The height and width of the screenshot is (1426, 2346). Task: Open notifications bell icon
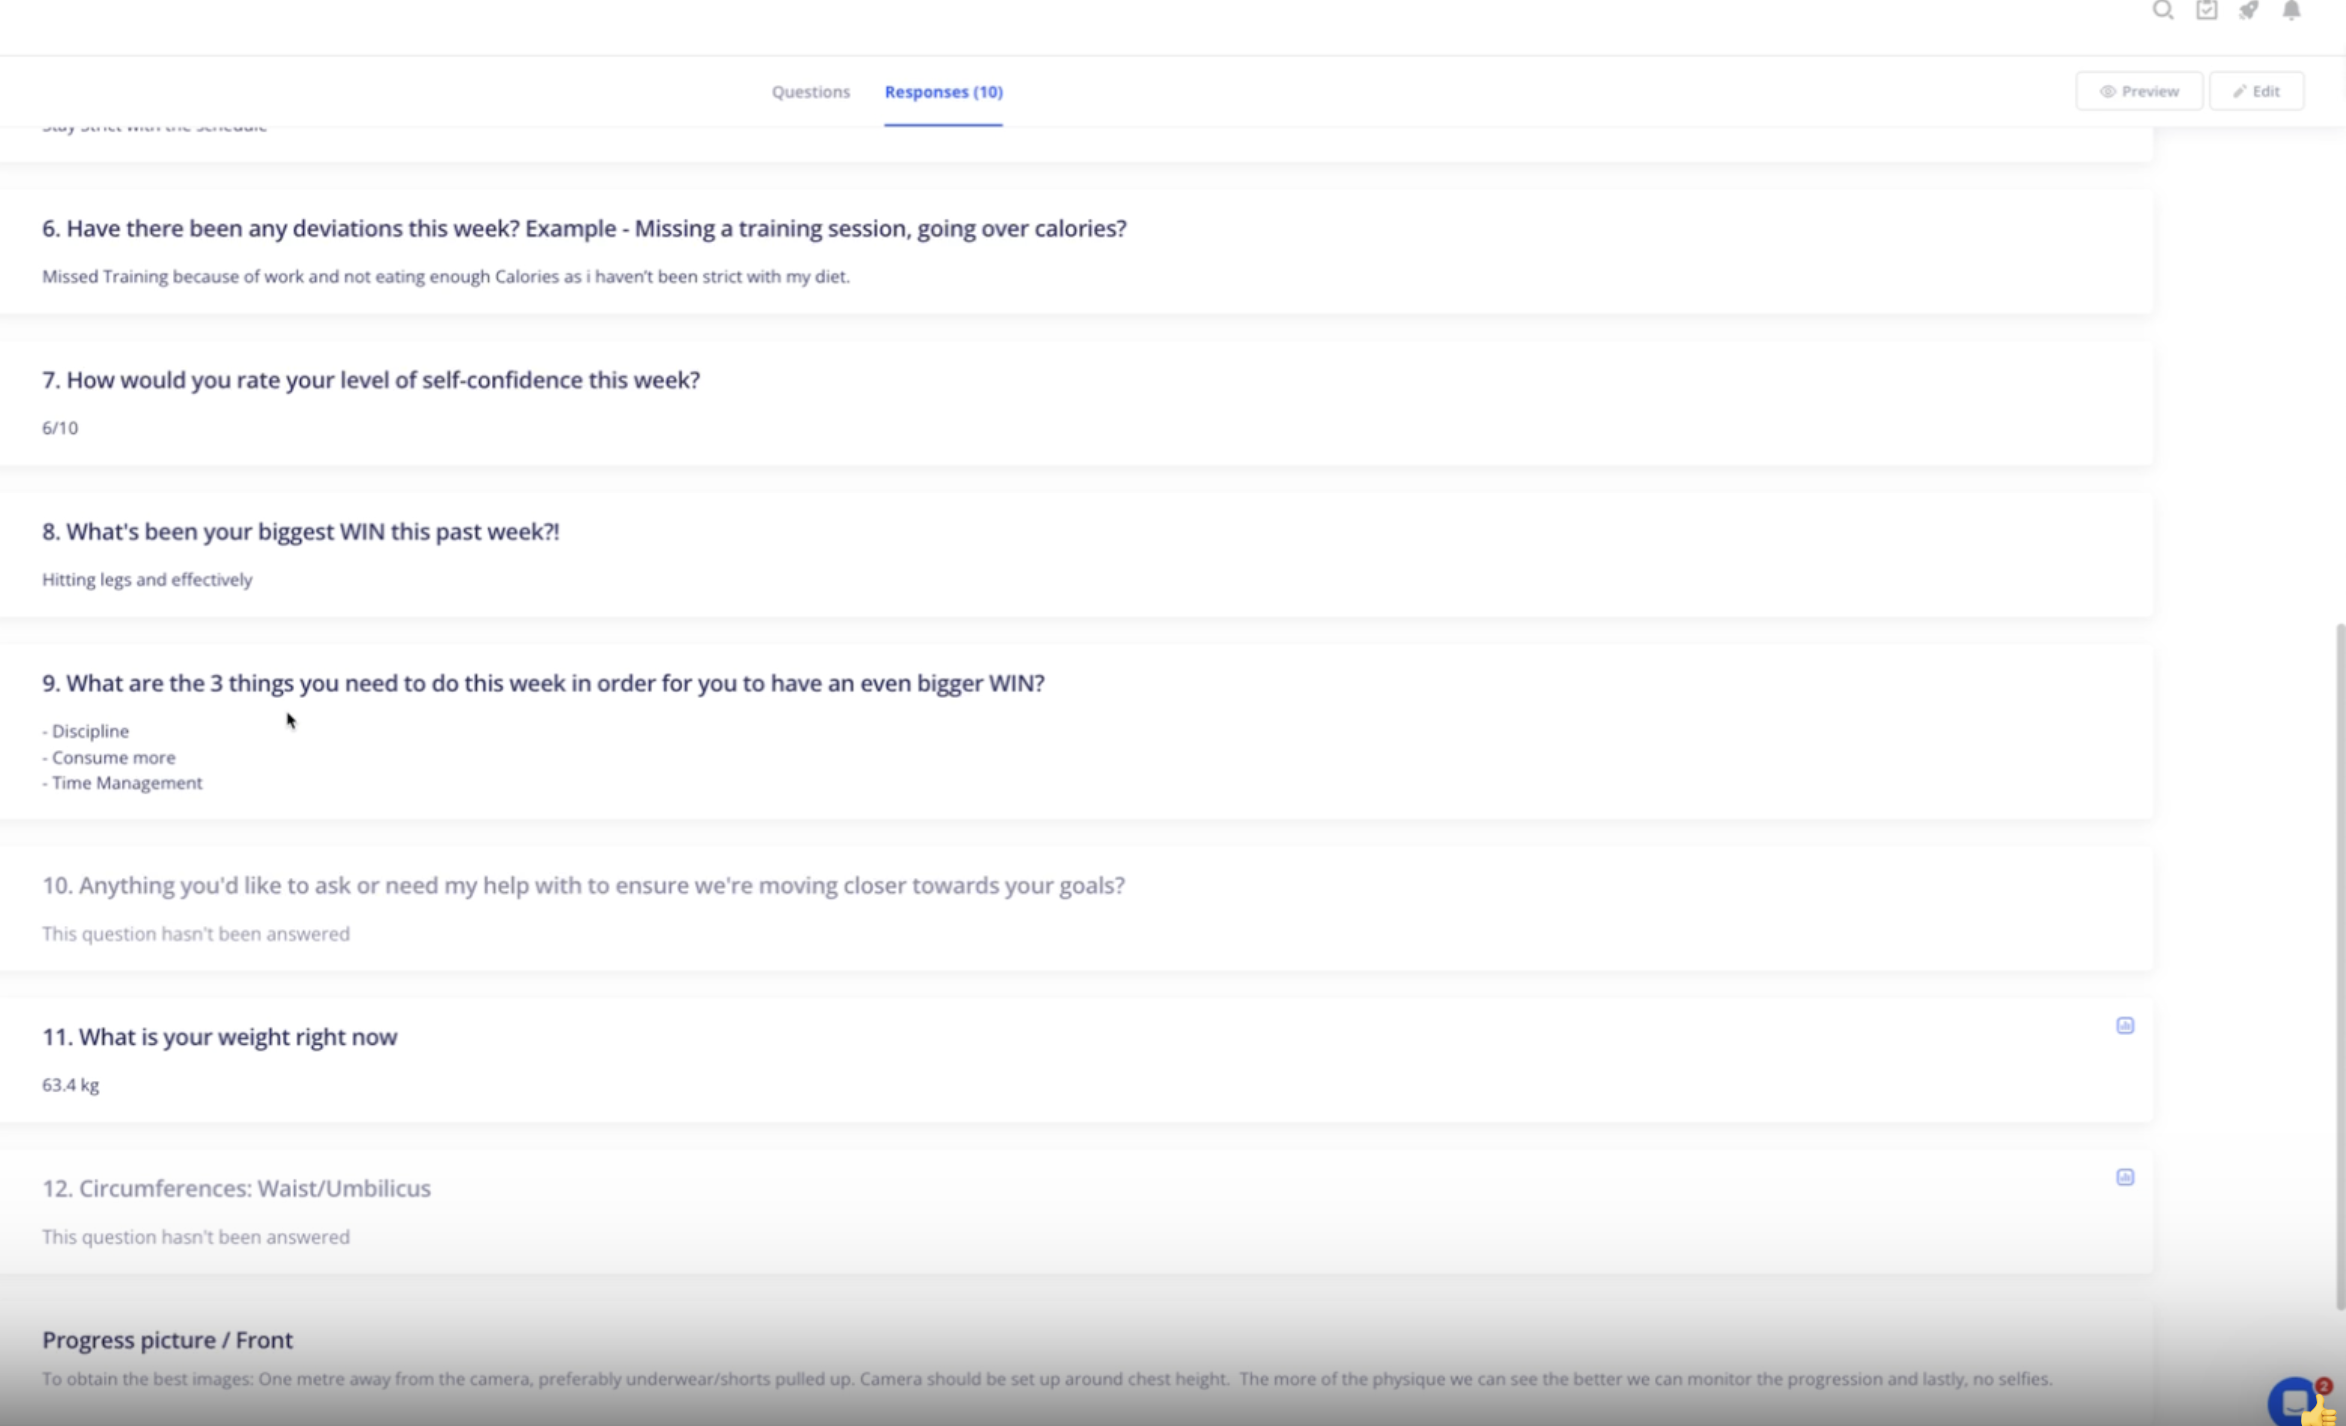click(x=2291, y=10)
